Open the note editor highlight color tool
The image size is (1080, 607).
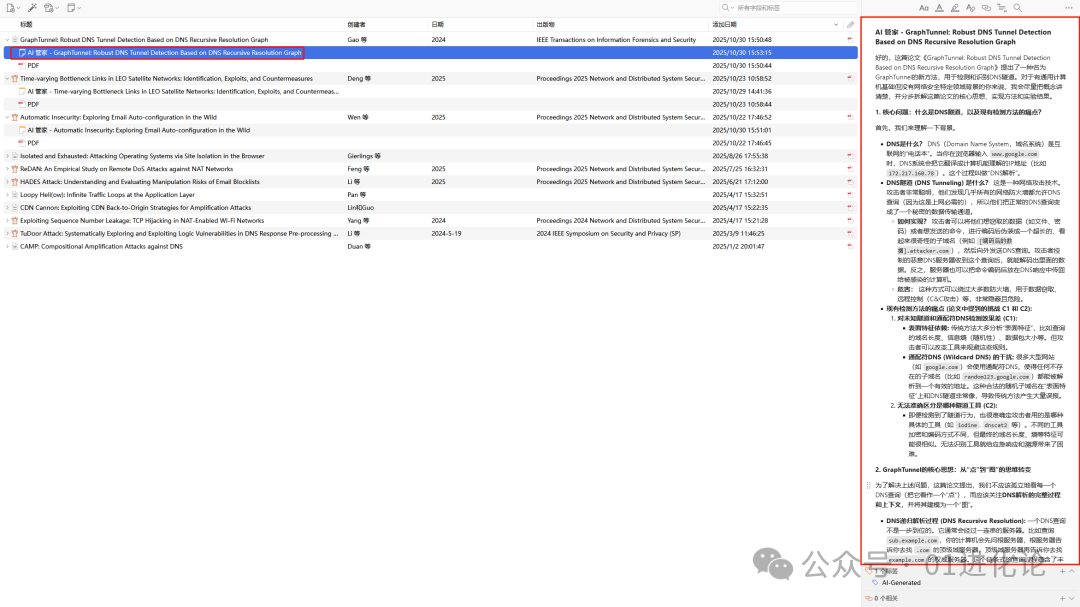coord(955,8)
